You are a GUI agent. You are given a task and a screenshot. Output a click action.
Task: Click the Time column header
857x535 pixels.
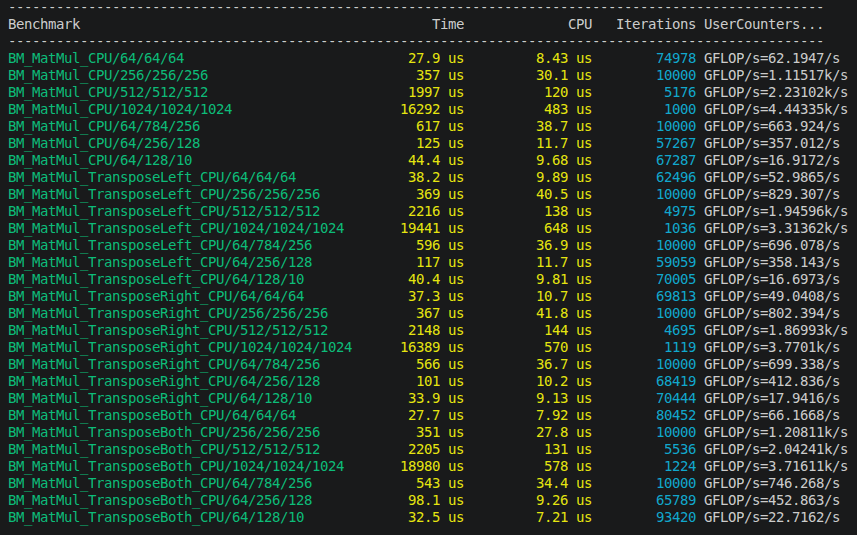[x=448, y=25]
